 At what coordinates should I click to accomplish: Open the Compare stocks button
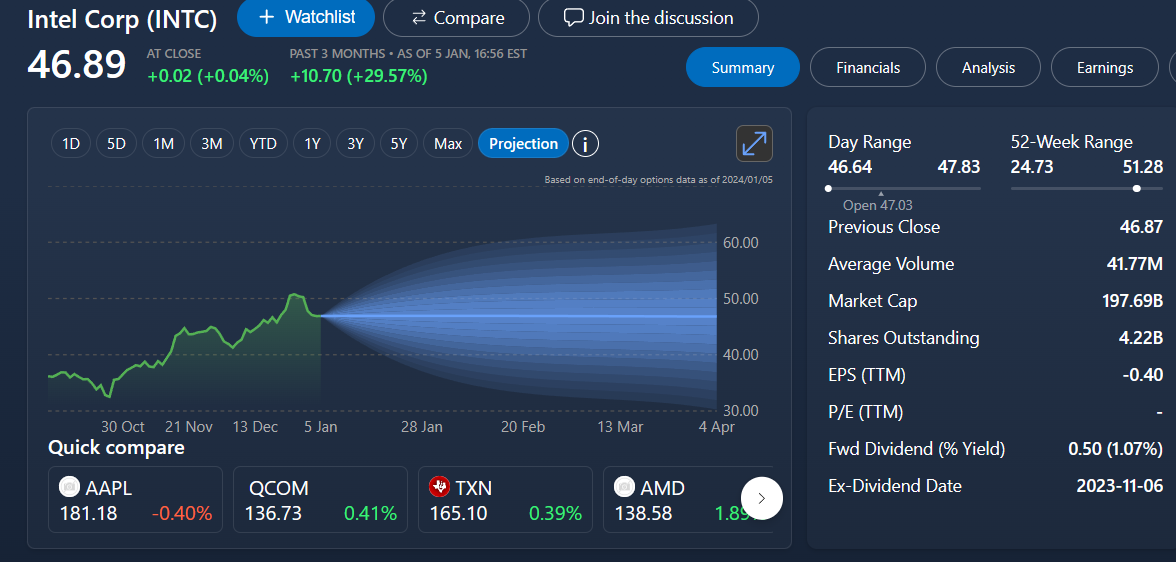coord(456,18)
